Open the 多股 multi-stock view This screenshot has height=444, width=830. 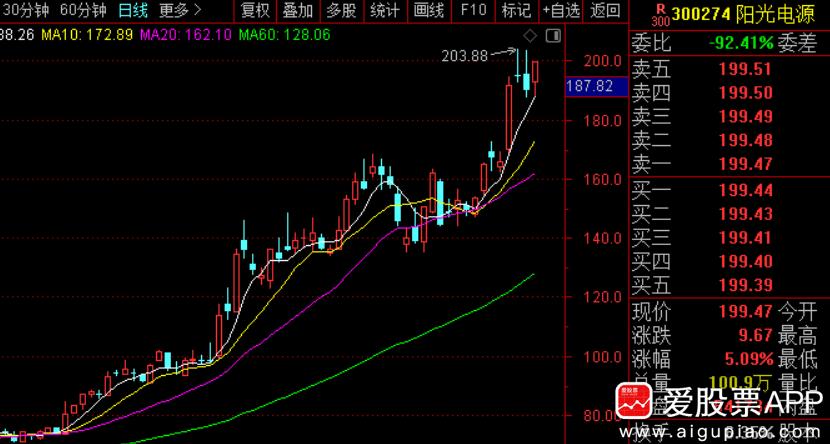341,10
